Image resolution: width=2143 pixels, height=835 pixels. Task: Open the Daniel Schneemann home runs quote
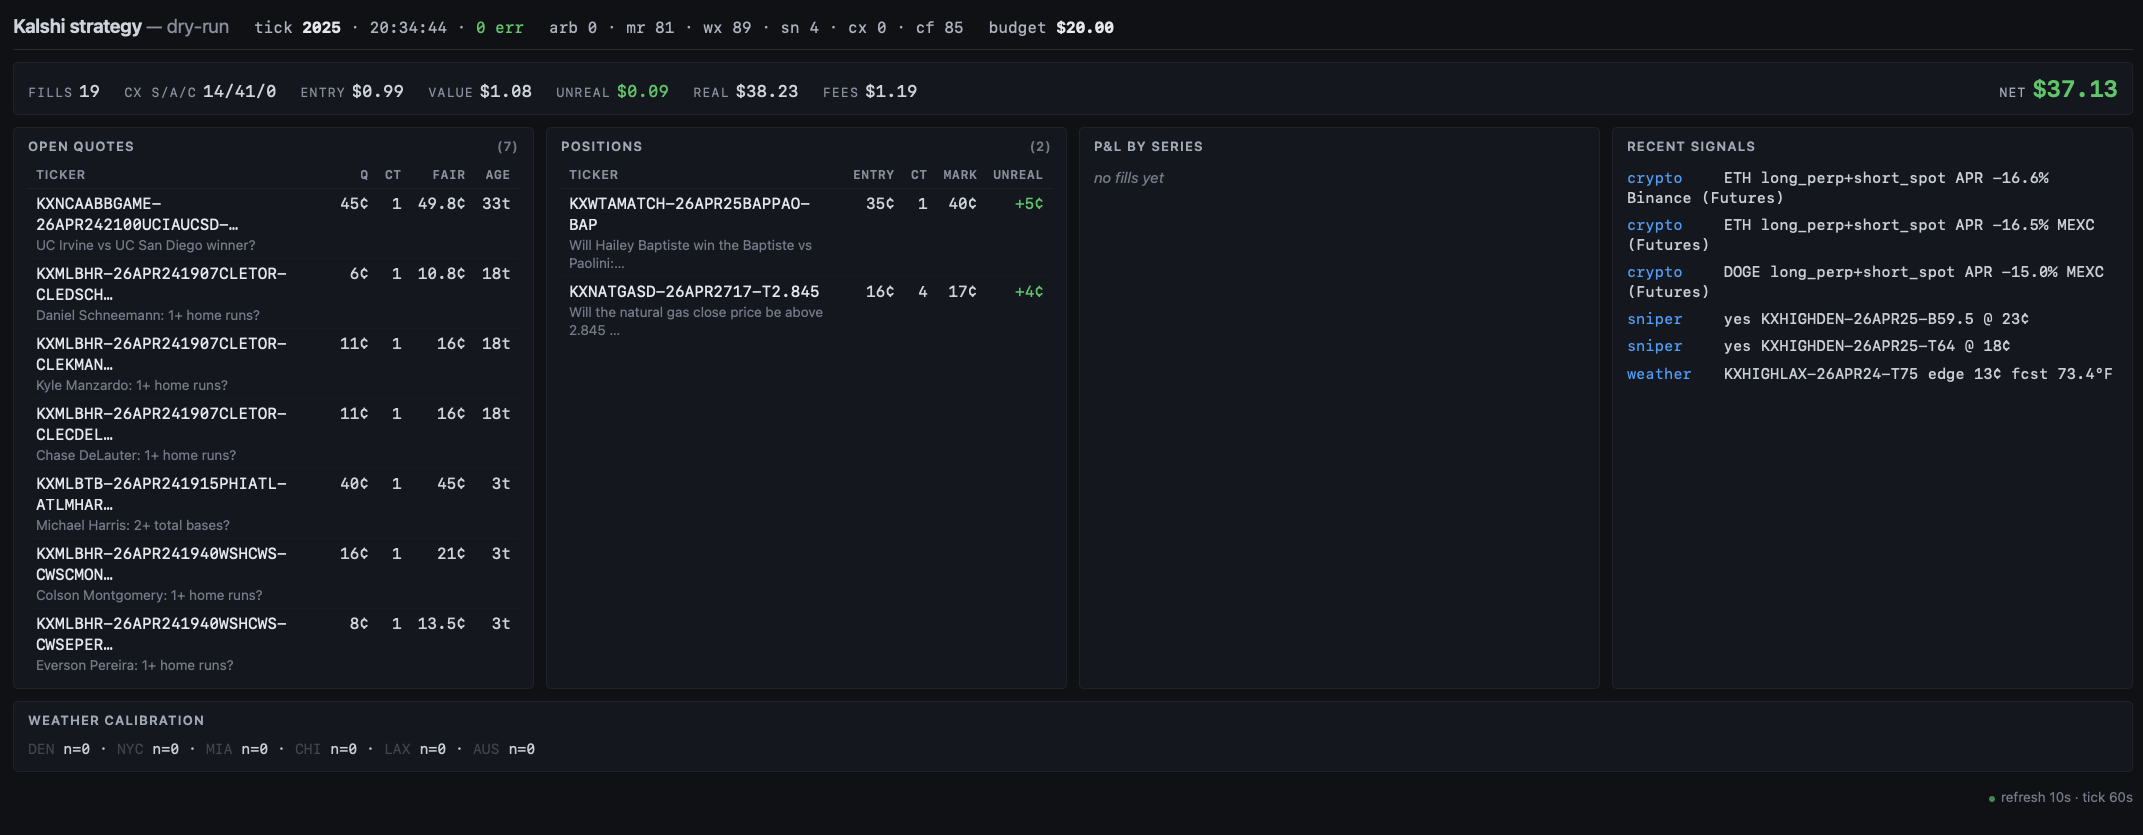[x=273, y=294]
